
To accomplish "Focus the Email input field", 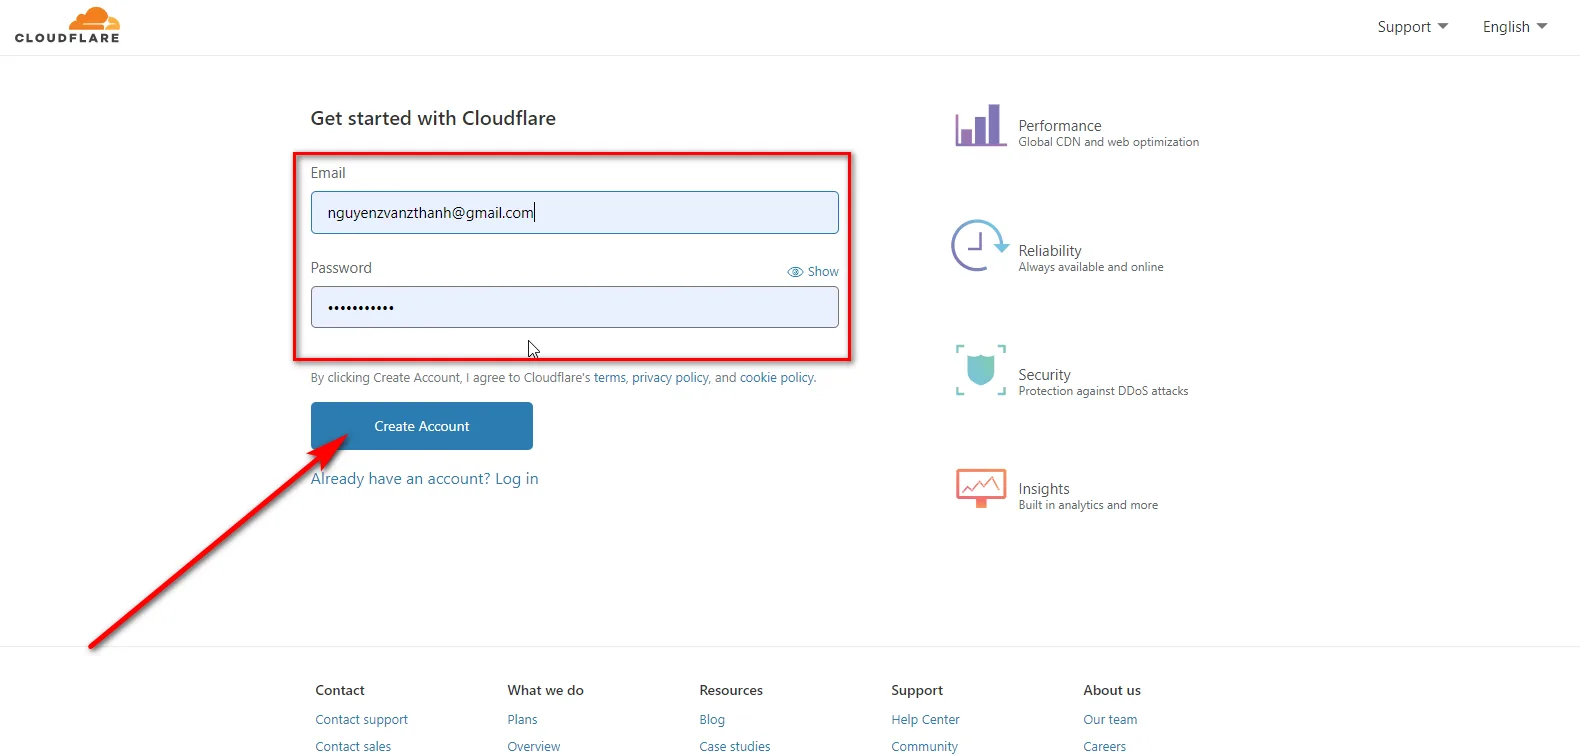I will click(574, 213).
